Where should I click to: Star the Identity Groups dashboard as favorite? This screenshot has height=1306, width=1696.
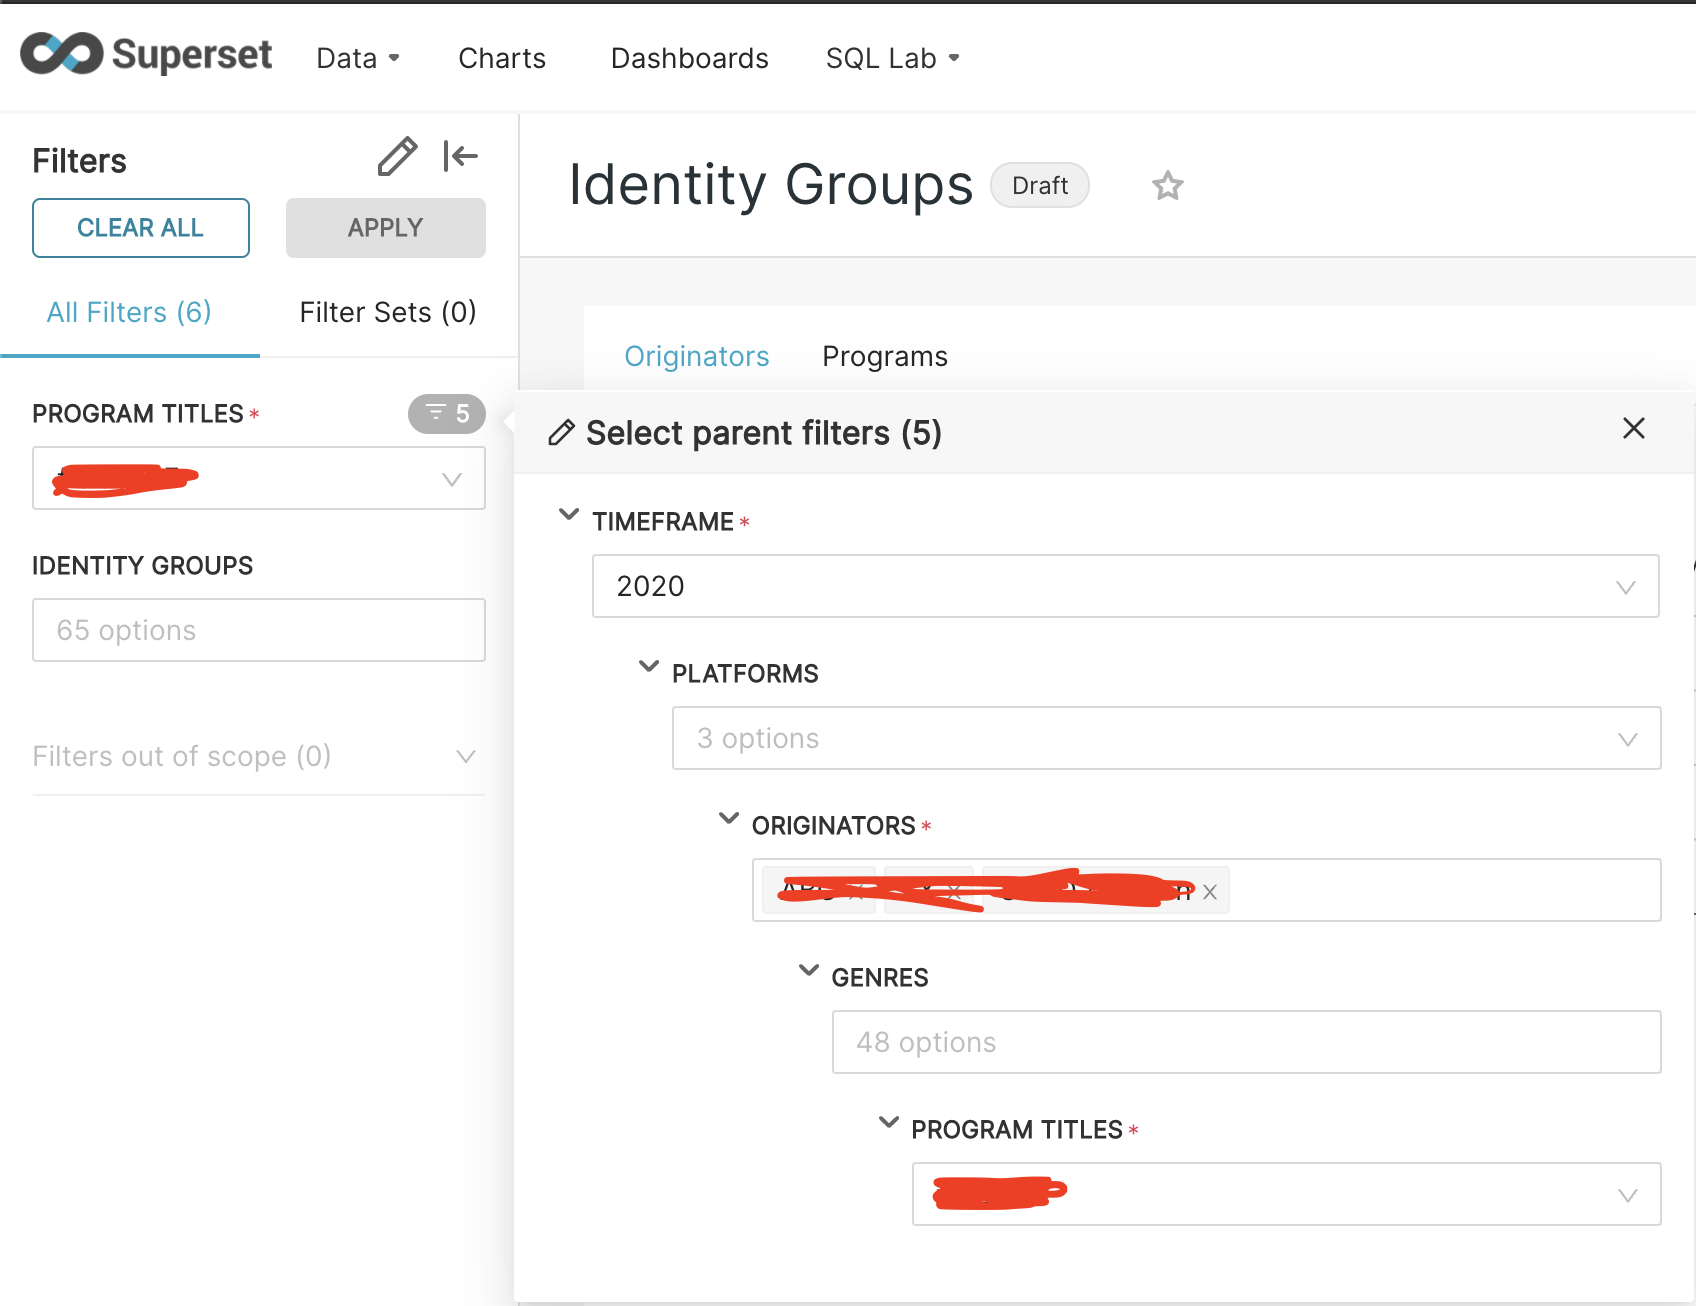click(1167, 185)
